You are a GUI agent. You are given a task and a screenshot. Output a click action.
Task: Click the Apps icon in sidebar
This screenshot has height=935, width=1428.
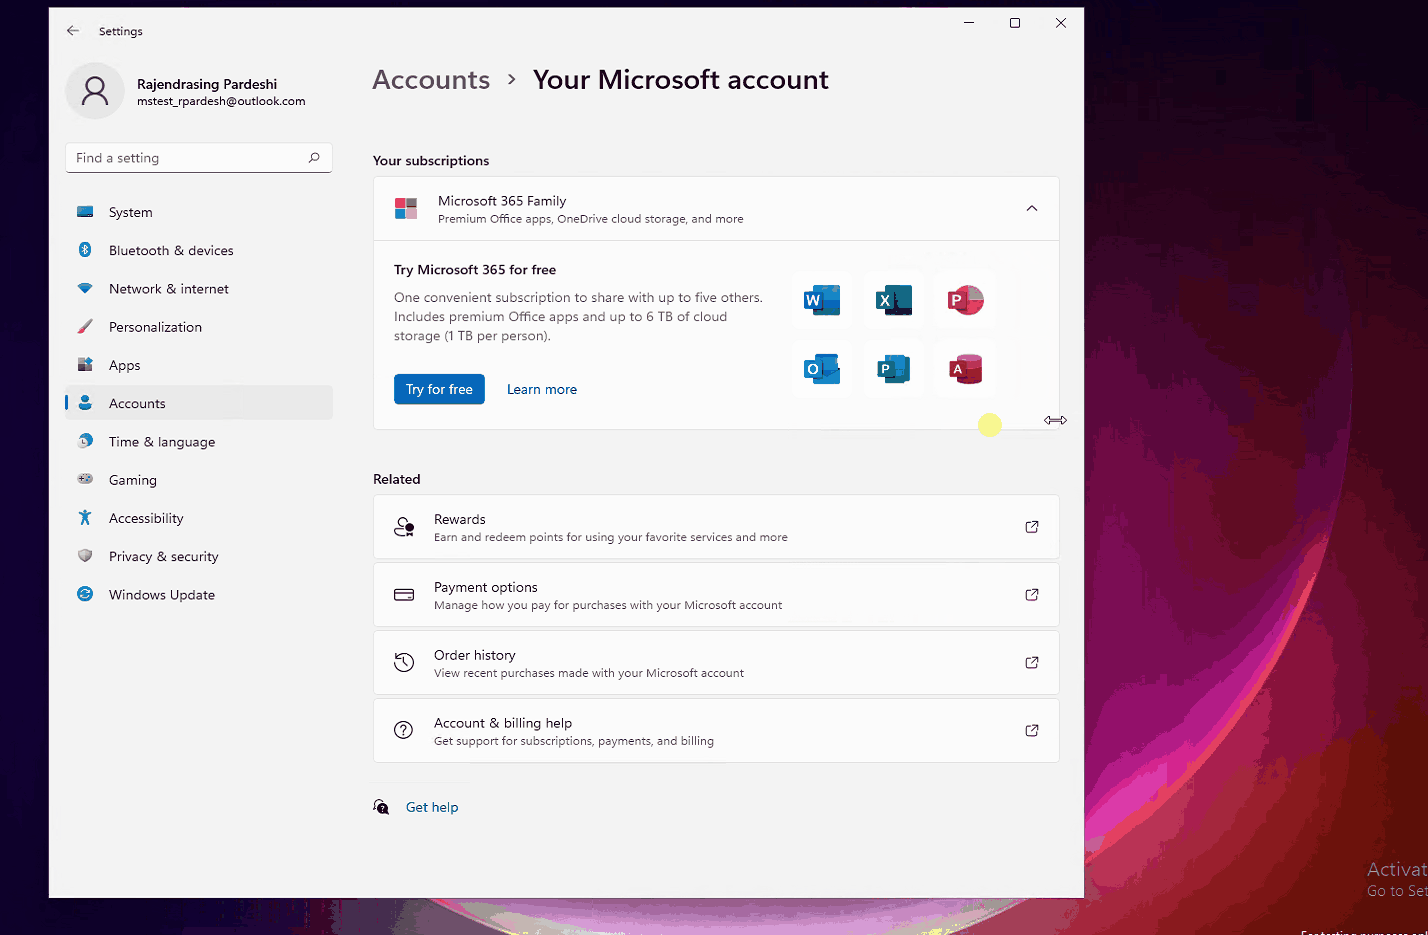click(85, 365)
